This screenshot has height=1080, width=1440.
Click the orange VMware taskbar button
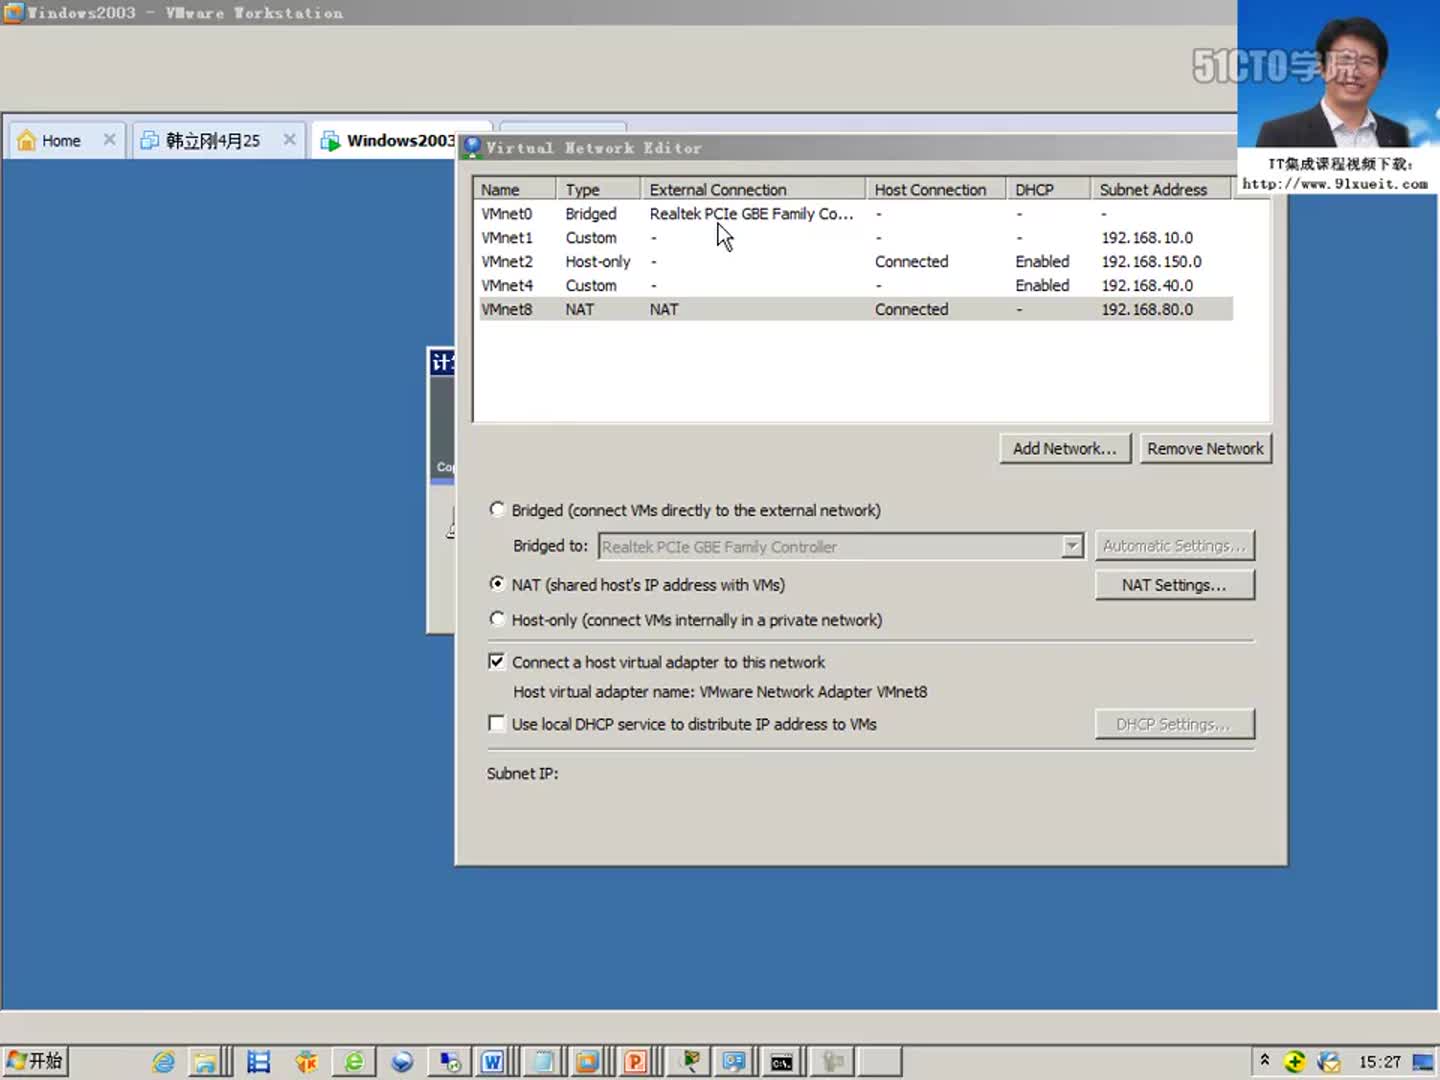coord(587,1062)
